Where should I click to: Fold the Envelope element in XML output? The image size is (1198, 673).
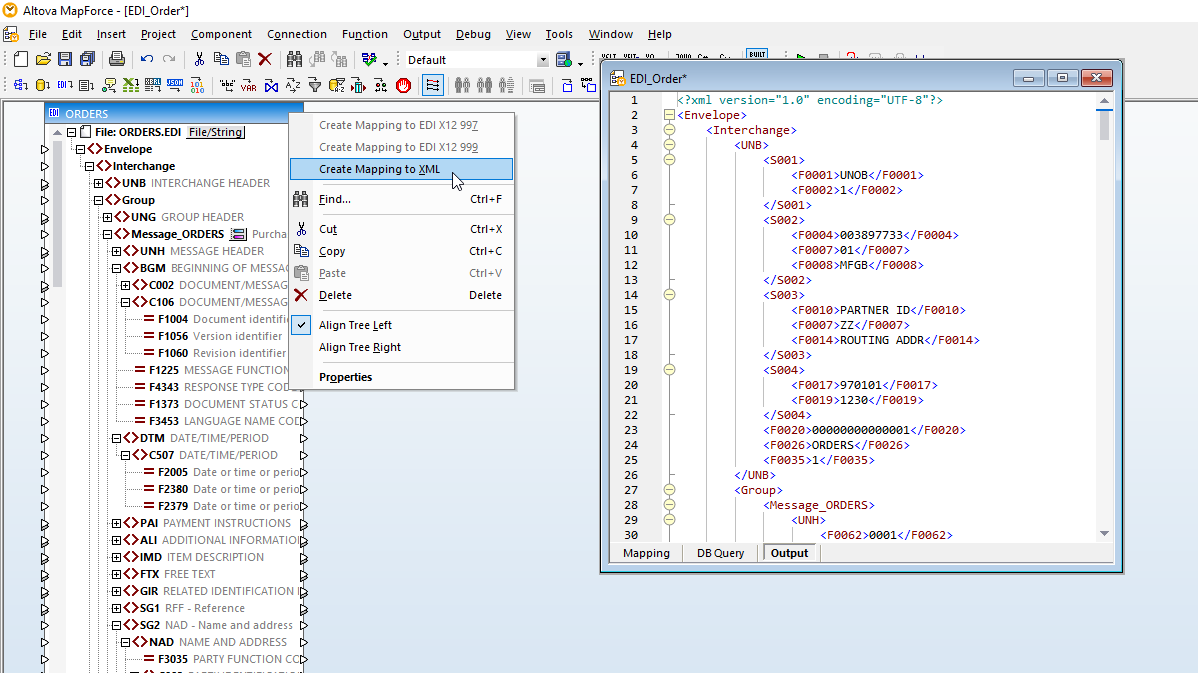(669, 115)
